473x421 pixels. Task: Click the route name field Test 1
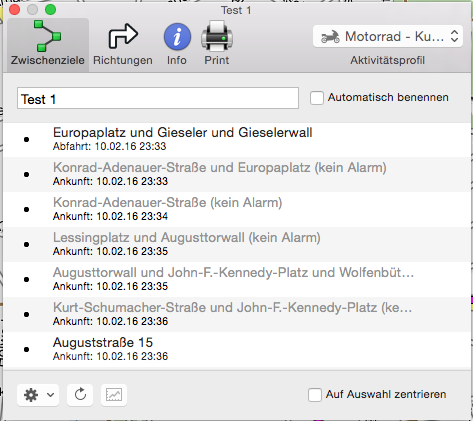[158, 98]
